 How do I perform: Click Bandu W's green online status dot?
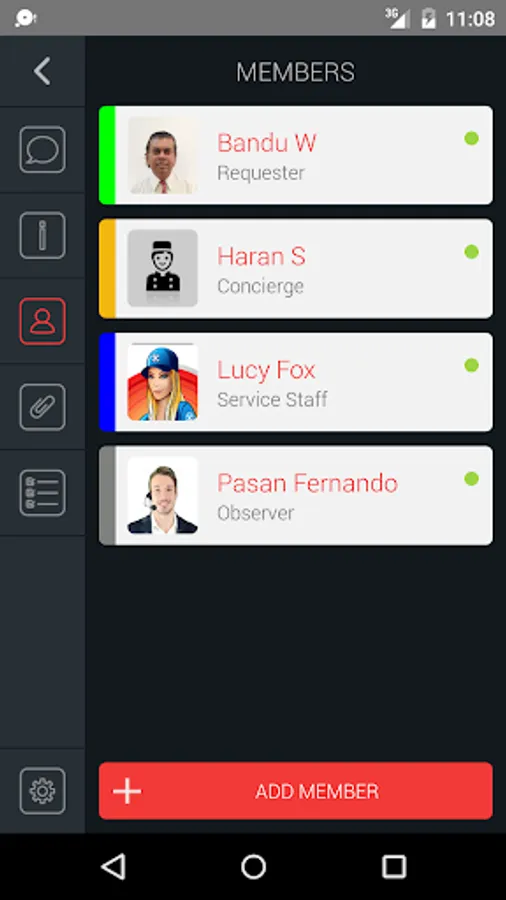click(x=472, y=138)
